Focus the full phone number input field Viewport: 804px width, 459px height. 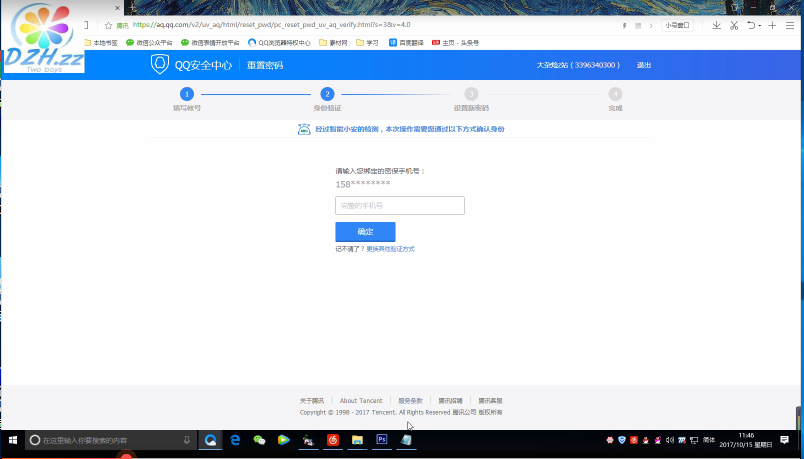[x=400, y=206]
